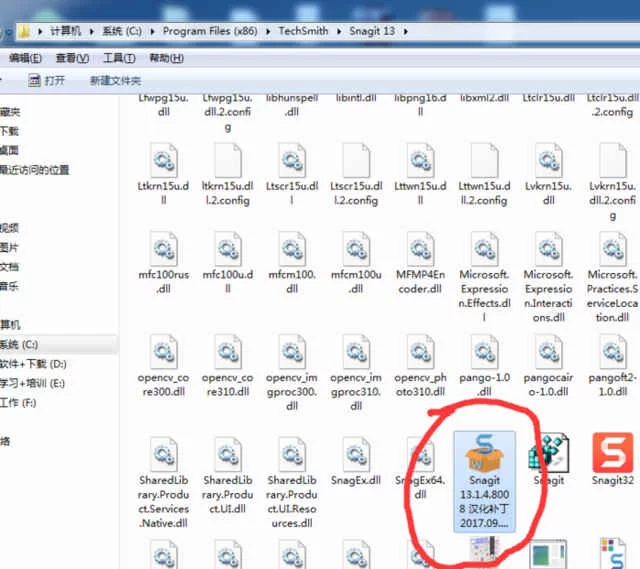Image resolution: width=640 pixels, height=569 pixels.
Task: Click the 打开 toolbar button
Action: tap(46, 81)
